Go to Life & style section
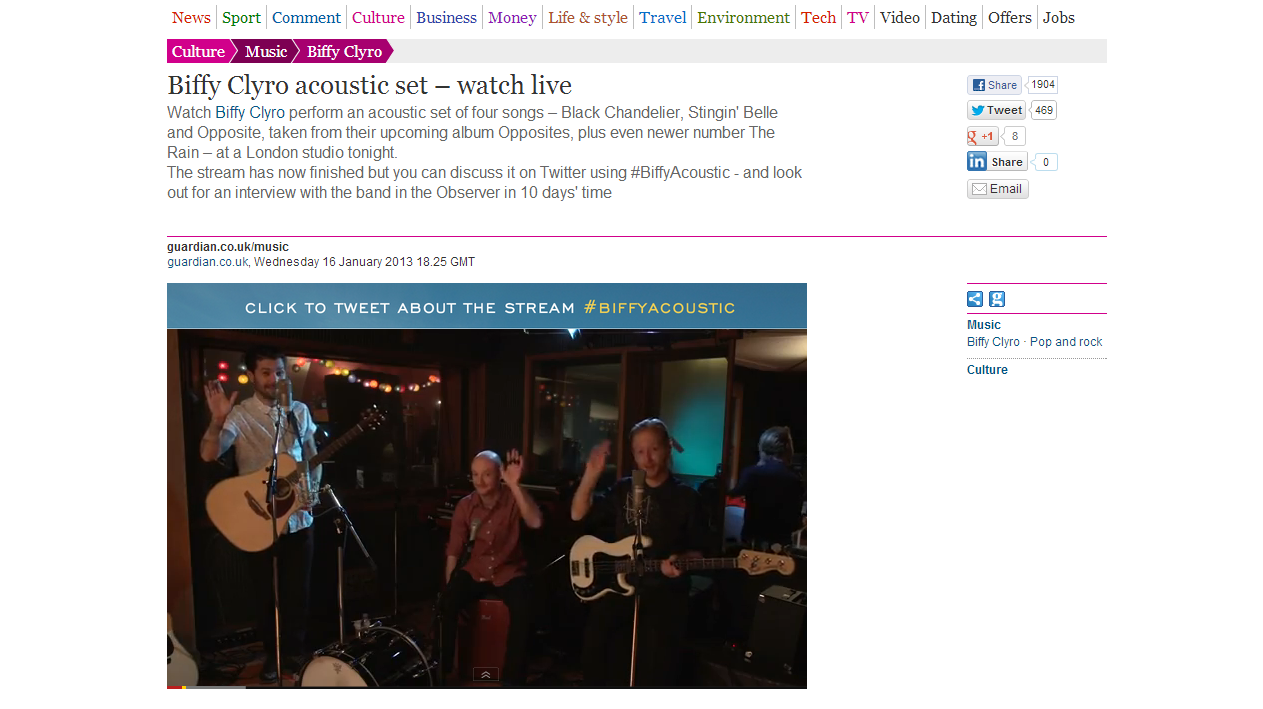 [588, 17]
